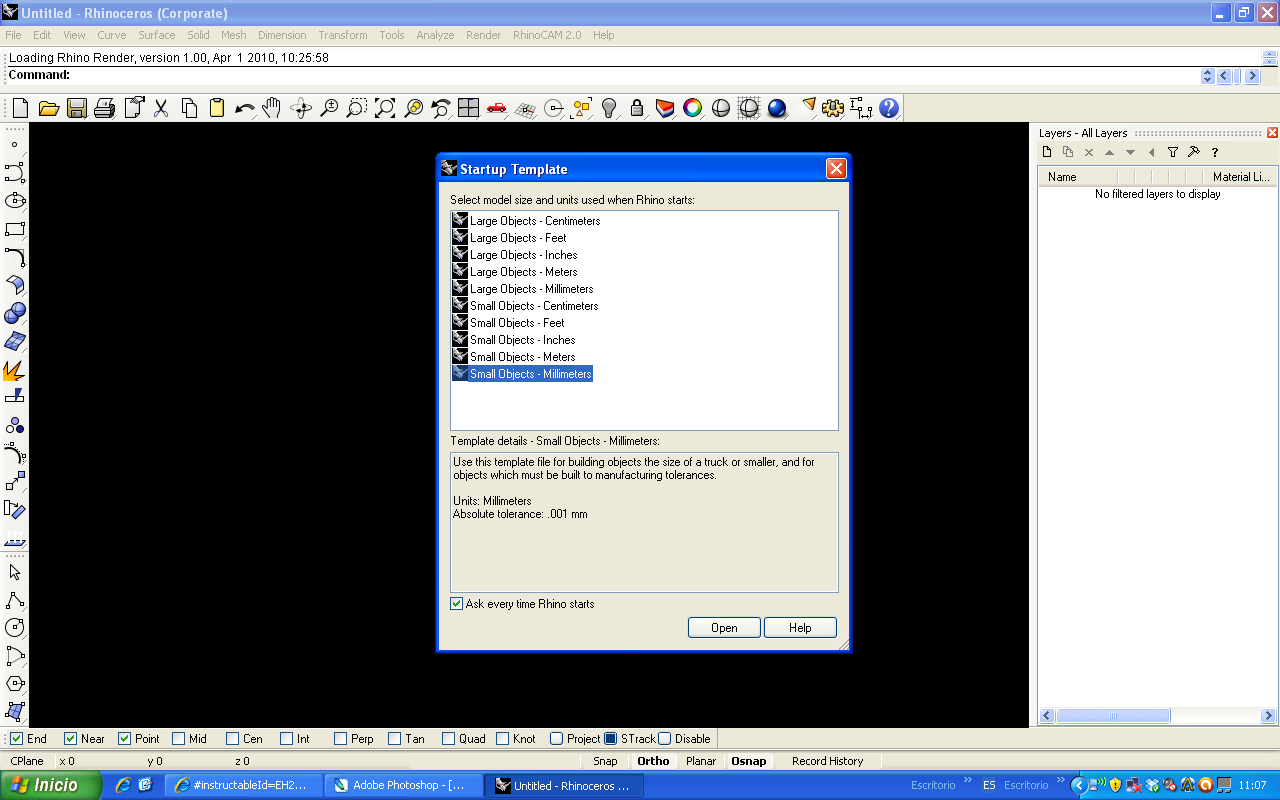Click the Edit Layers toolbar icon
This screenshot has width=1280, height=800.
665,108
